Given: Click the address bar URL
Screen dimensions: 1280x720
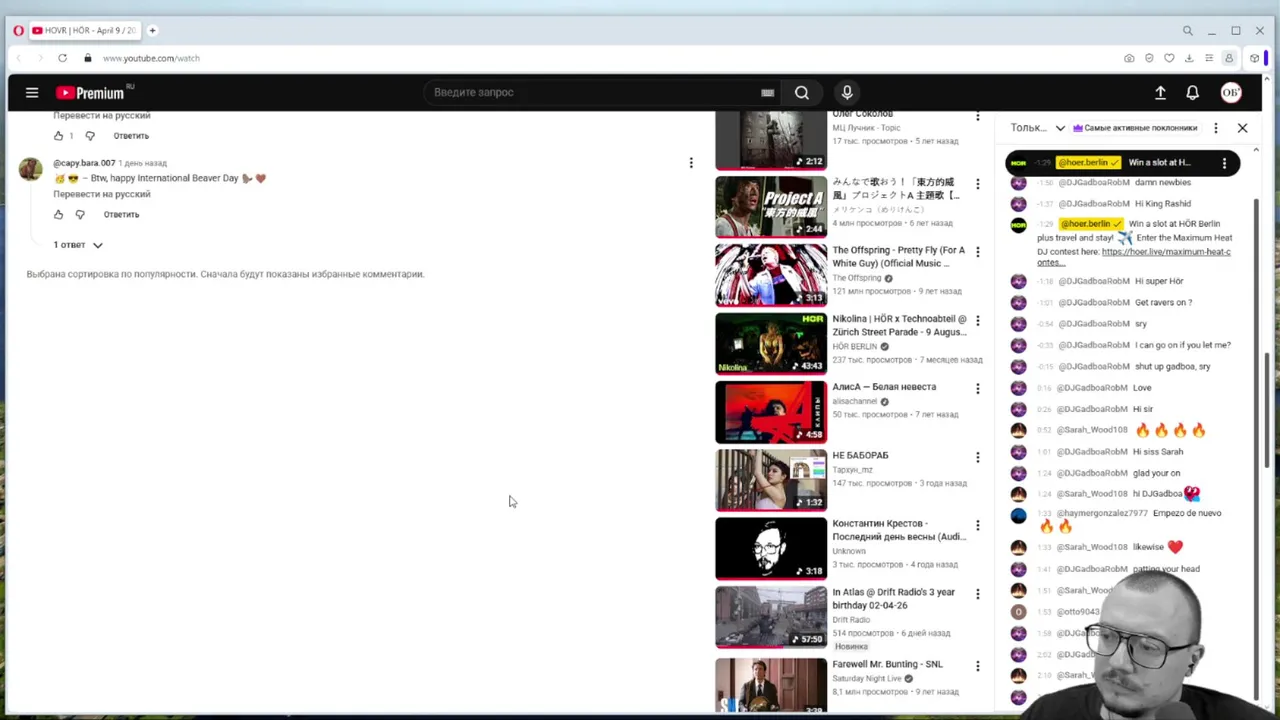Looking at the screenshot, I should [151, 58].
